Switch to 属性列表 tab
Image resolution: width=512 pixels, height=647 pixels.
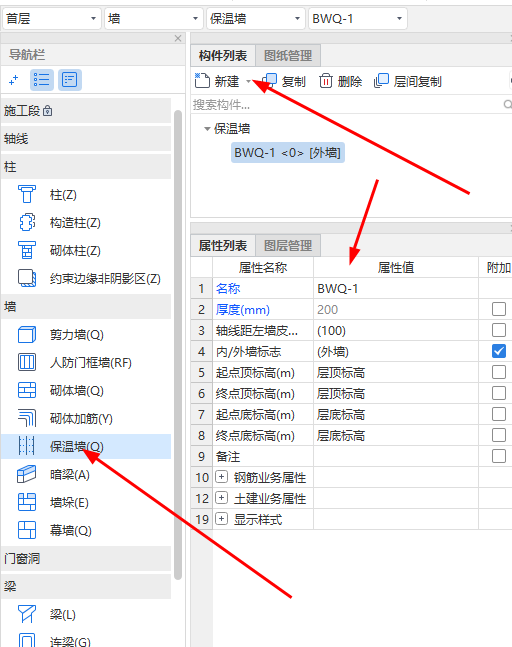pos(223,246)
